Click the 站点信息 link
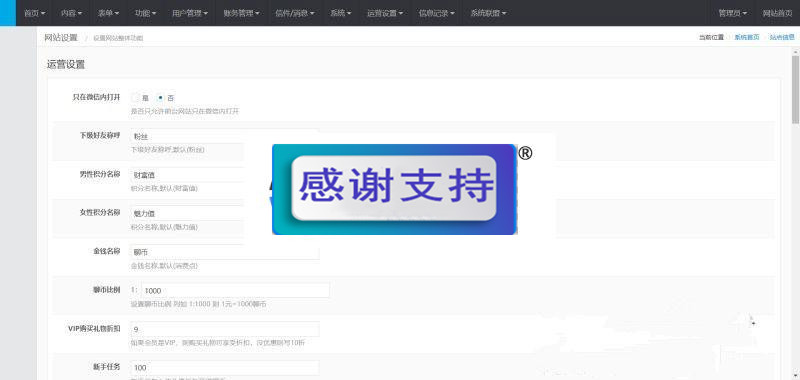Image resolution: width=800 pixels, height=380 pixels. click(x=782, y=37)
